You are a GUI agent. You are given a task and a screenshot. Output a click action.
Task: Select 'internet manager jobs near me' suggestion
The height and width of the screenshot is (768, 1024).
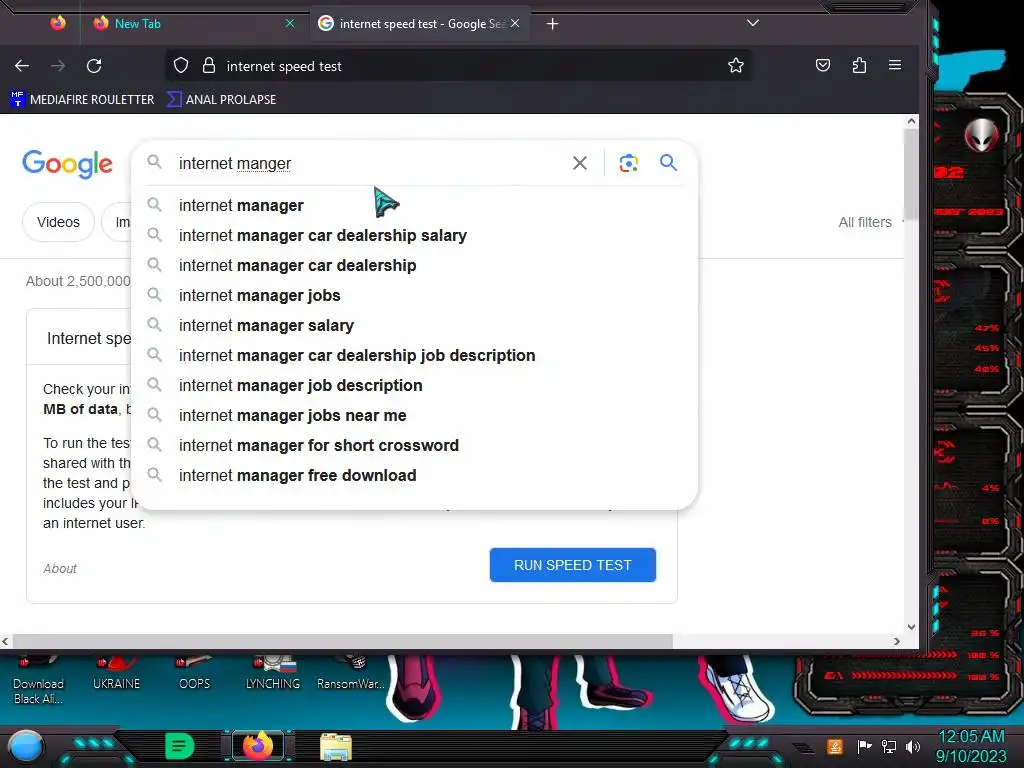click(415, 415)
